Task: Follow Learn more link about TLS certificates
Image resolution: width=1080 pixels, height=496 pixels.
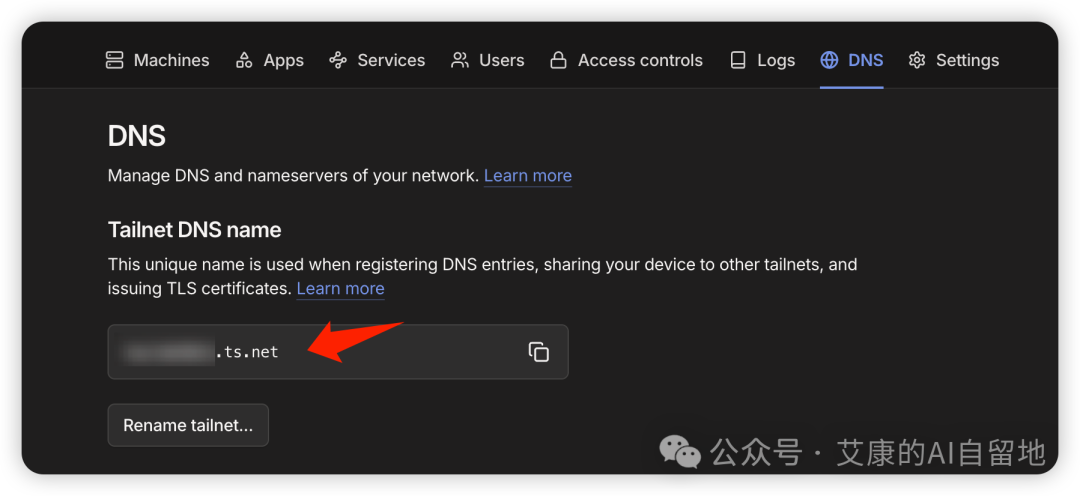Action: coord(340,288)
